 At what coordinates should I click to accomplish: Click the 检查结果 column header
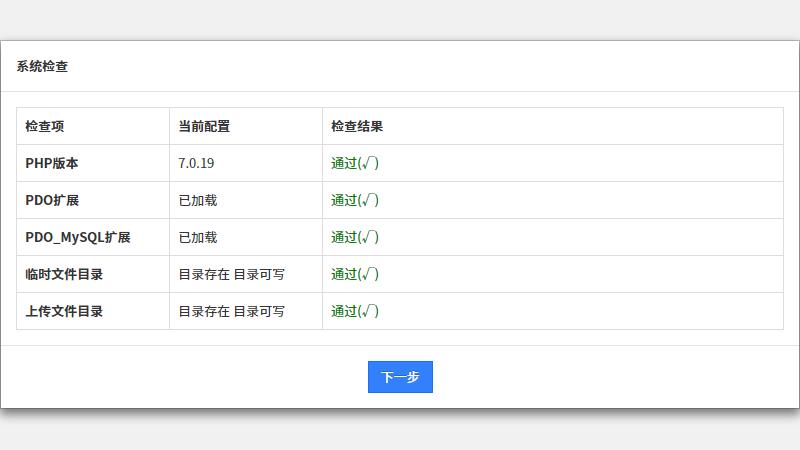357,127
